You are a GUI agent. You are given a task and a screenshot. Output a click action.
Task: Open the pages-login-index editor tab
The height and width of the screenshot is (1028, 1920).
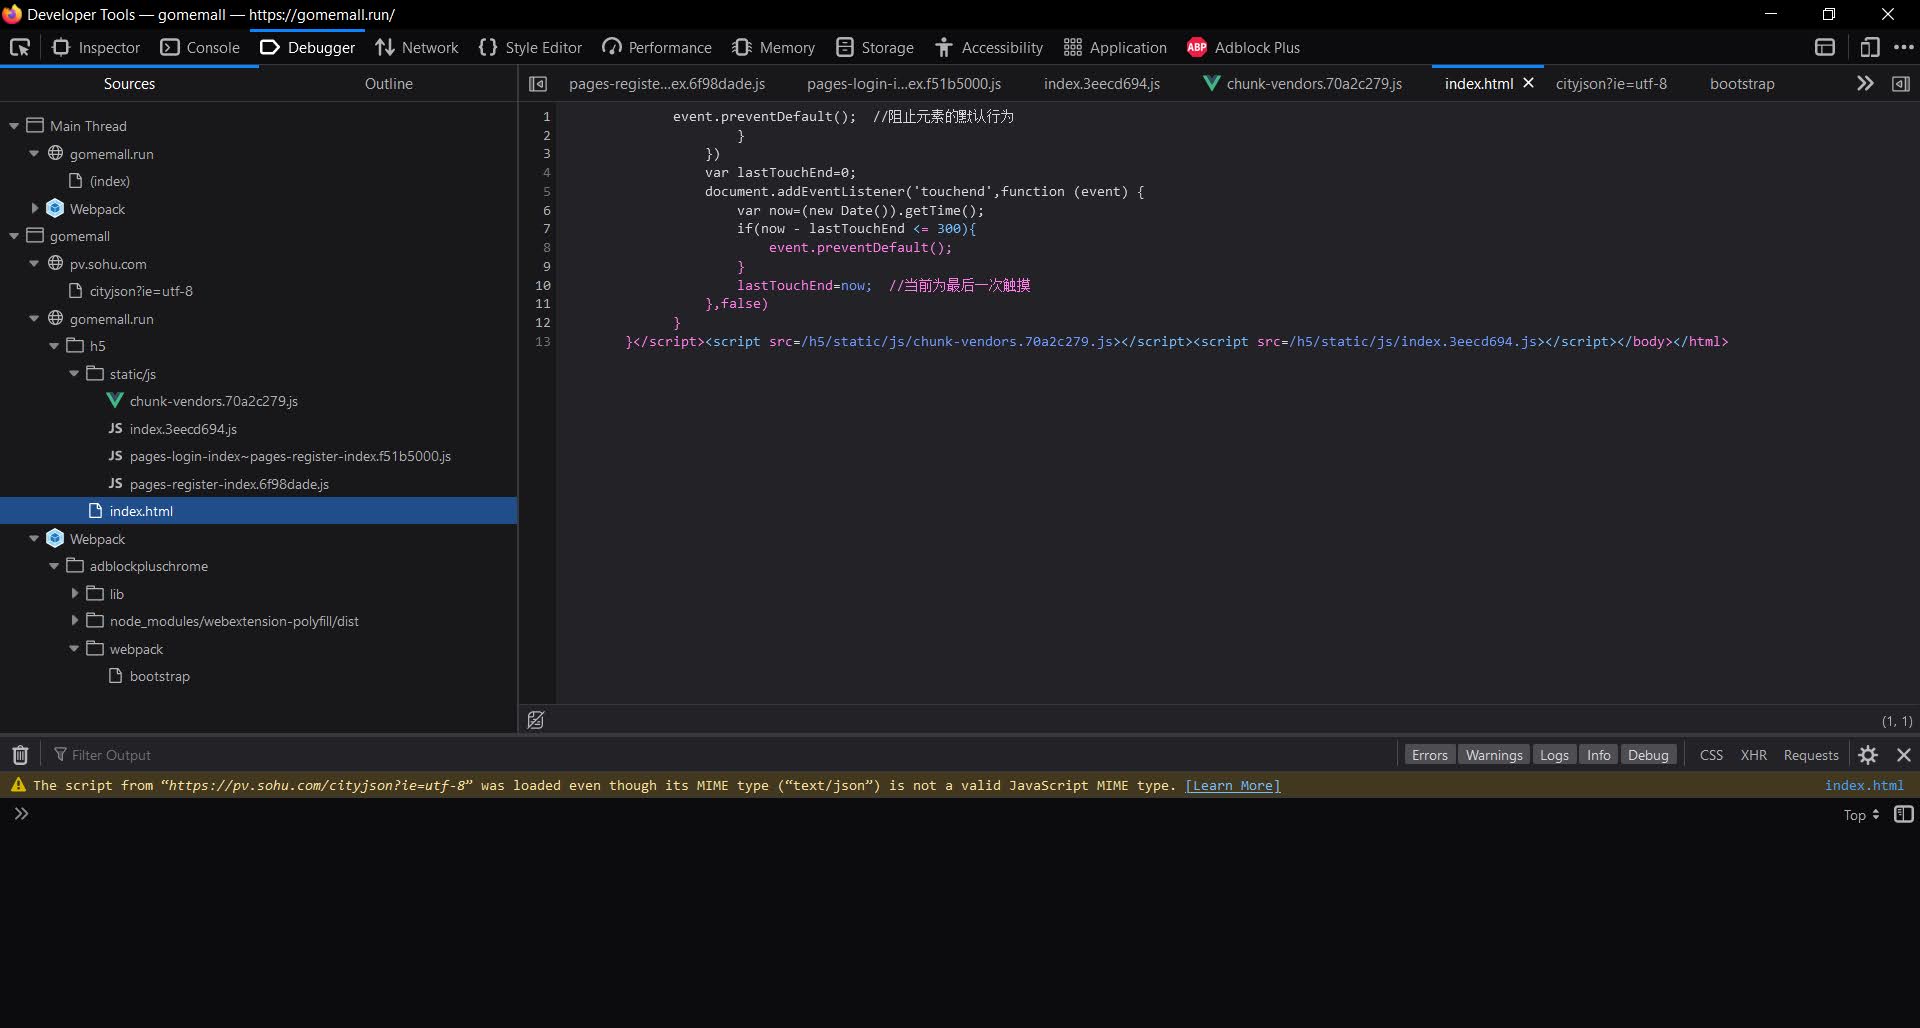904,84
